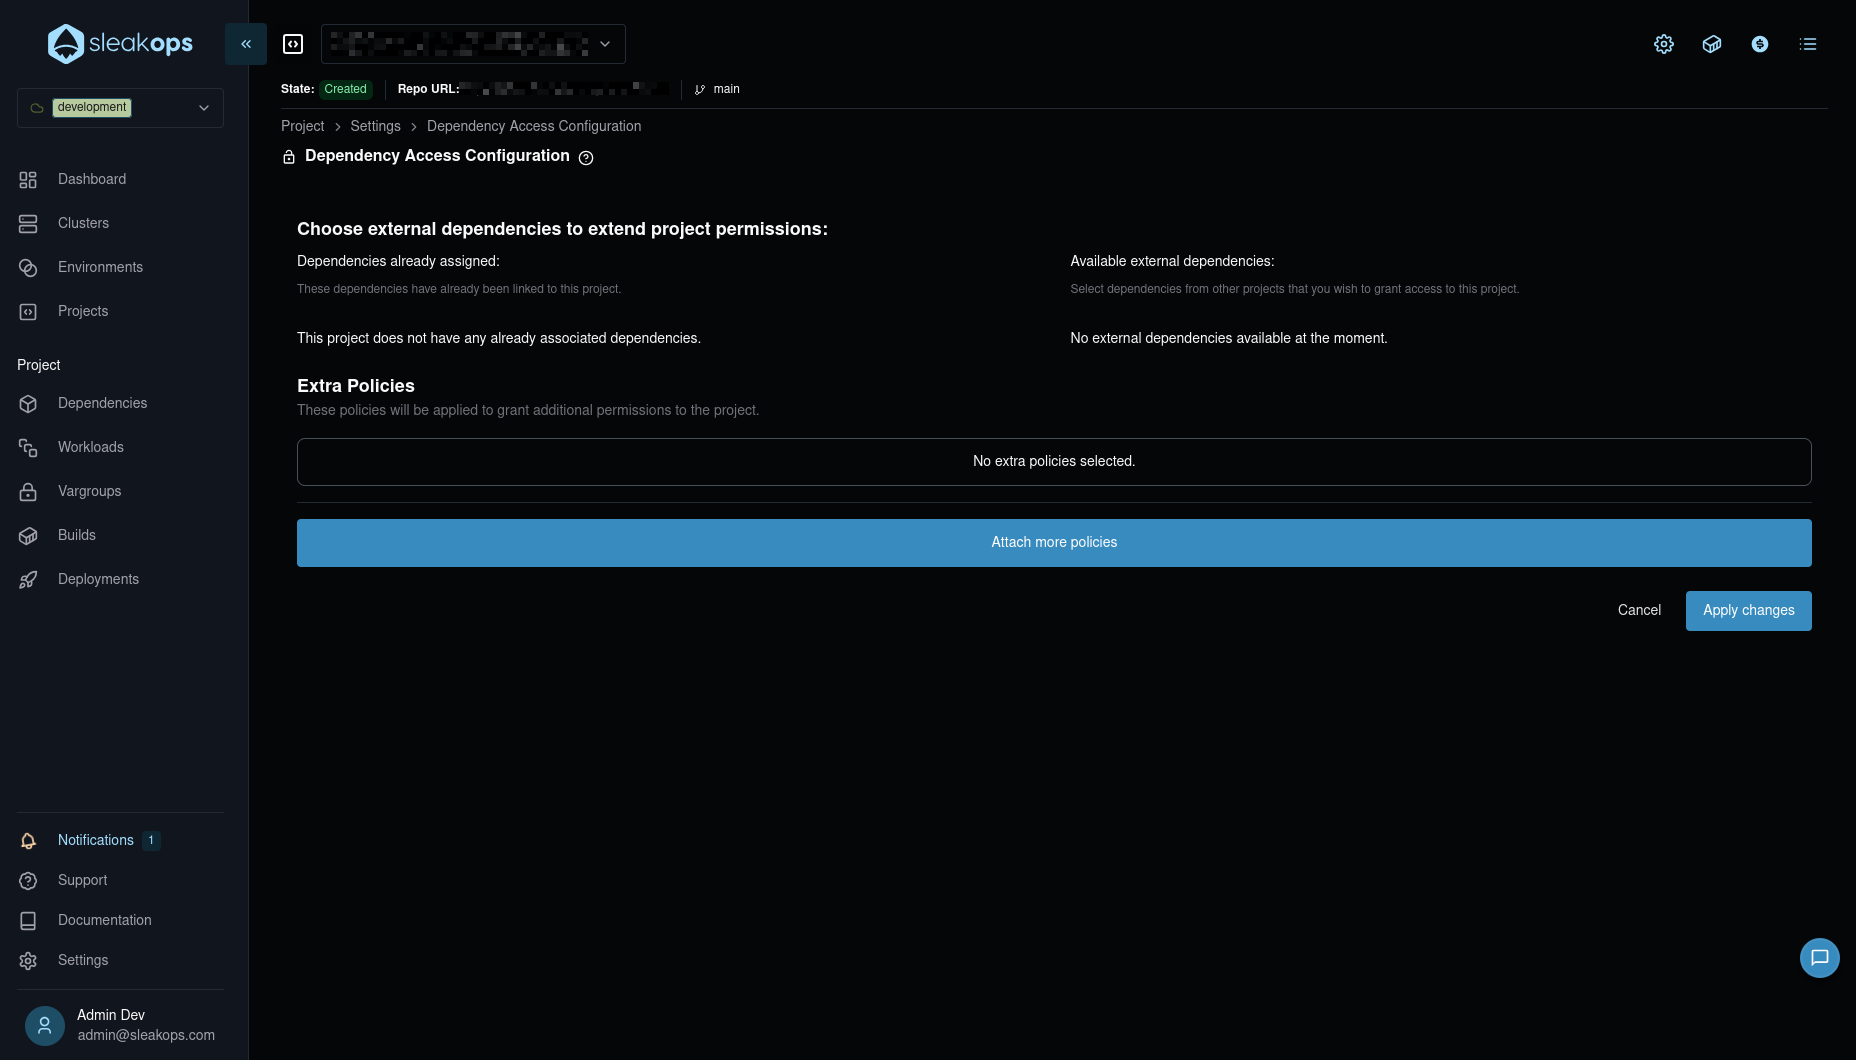Navigate to Deployments section

(98, 579)
